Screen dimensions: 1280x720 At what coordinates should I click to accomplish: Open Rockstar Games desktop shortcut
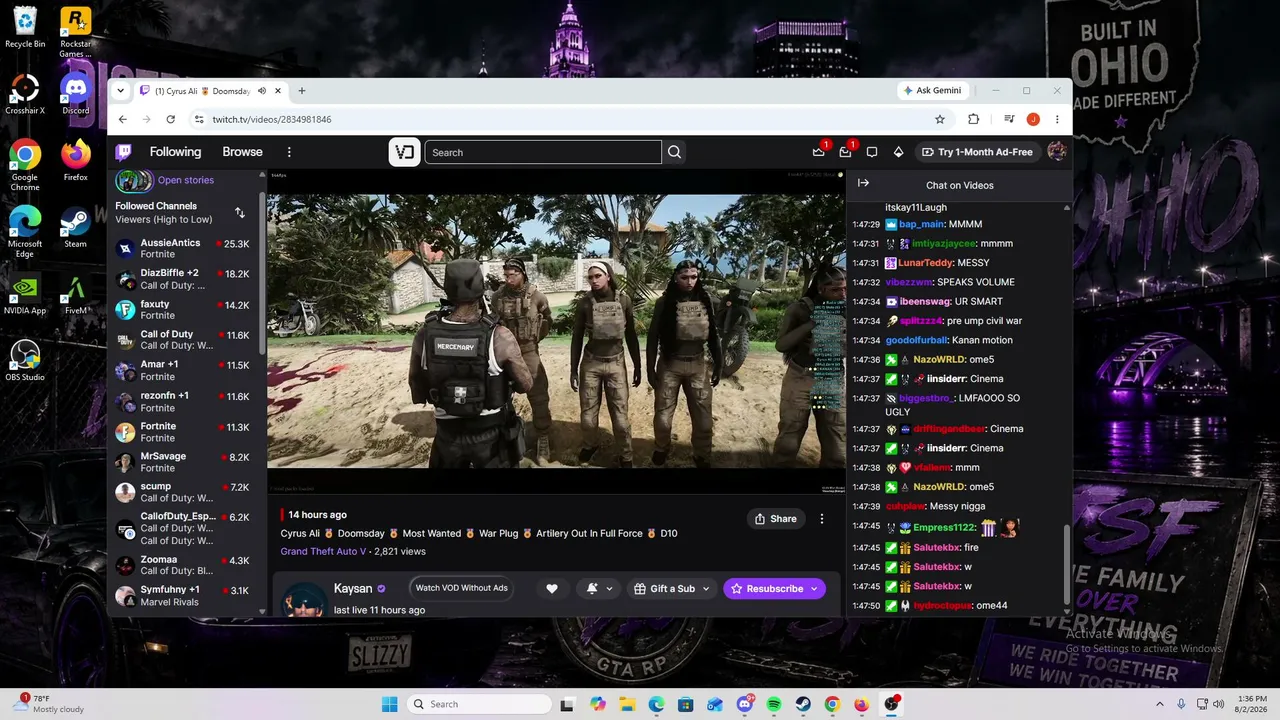click(76, 33)
